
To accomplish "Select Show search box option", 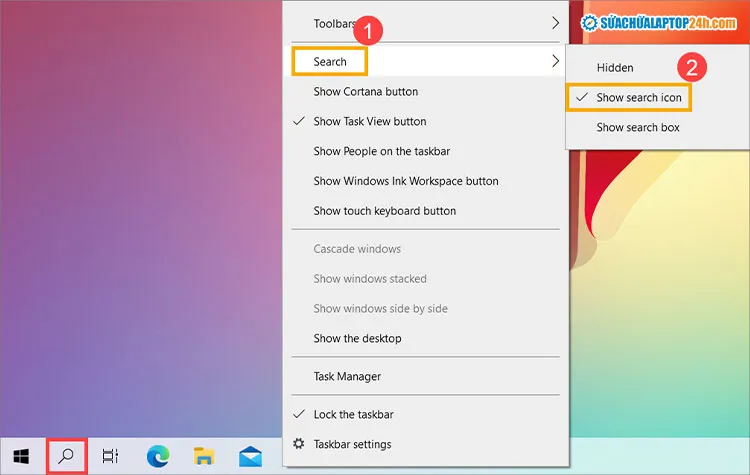I will (637, 128).
